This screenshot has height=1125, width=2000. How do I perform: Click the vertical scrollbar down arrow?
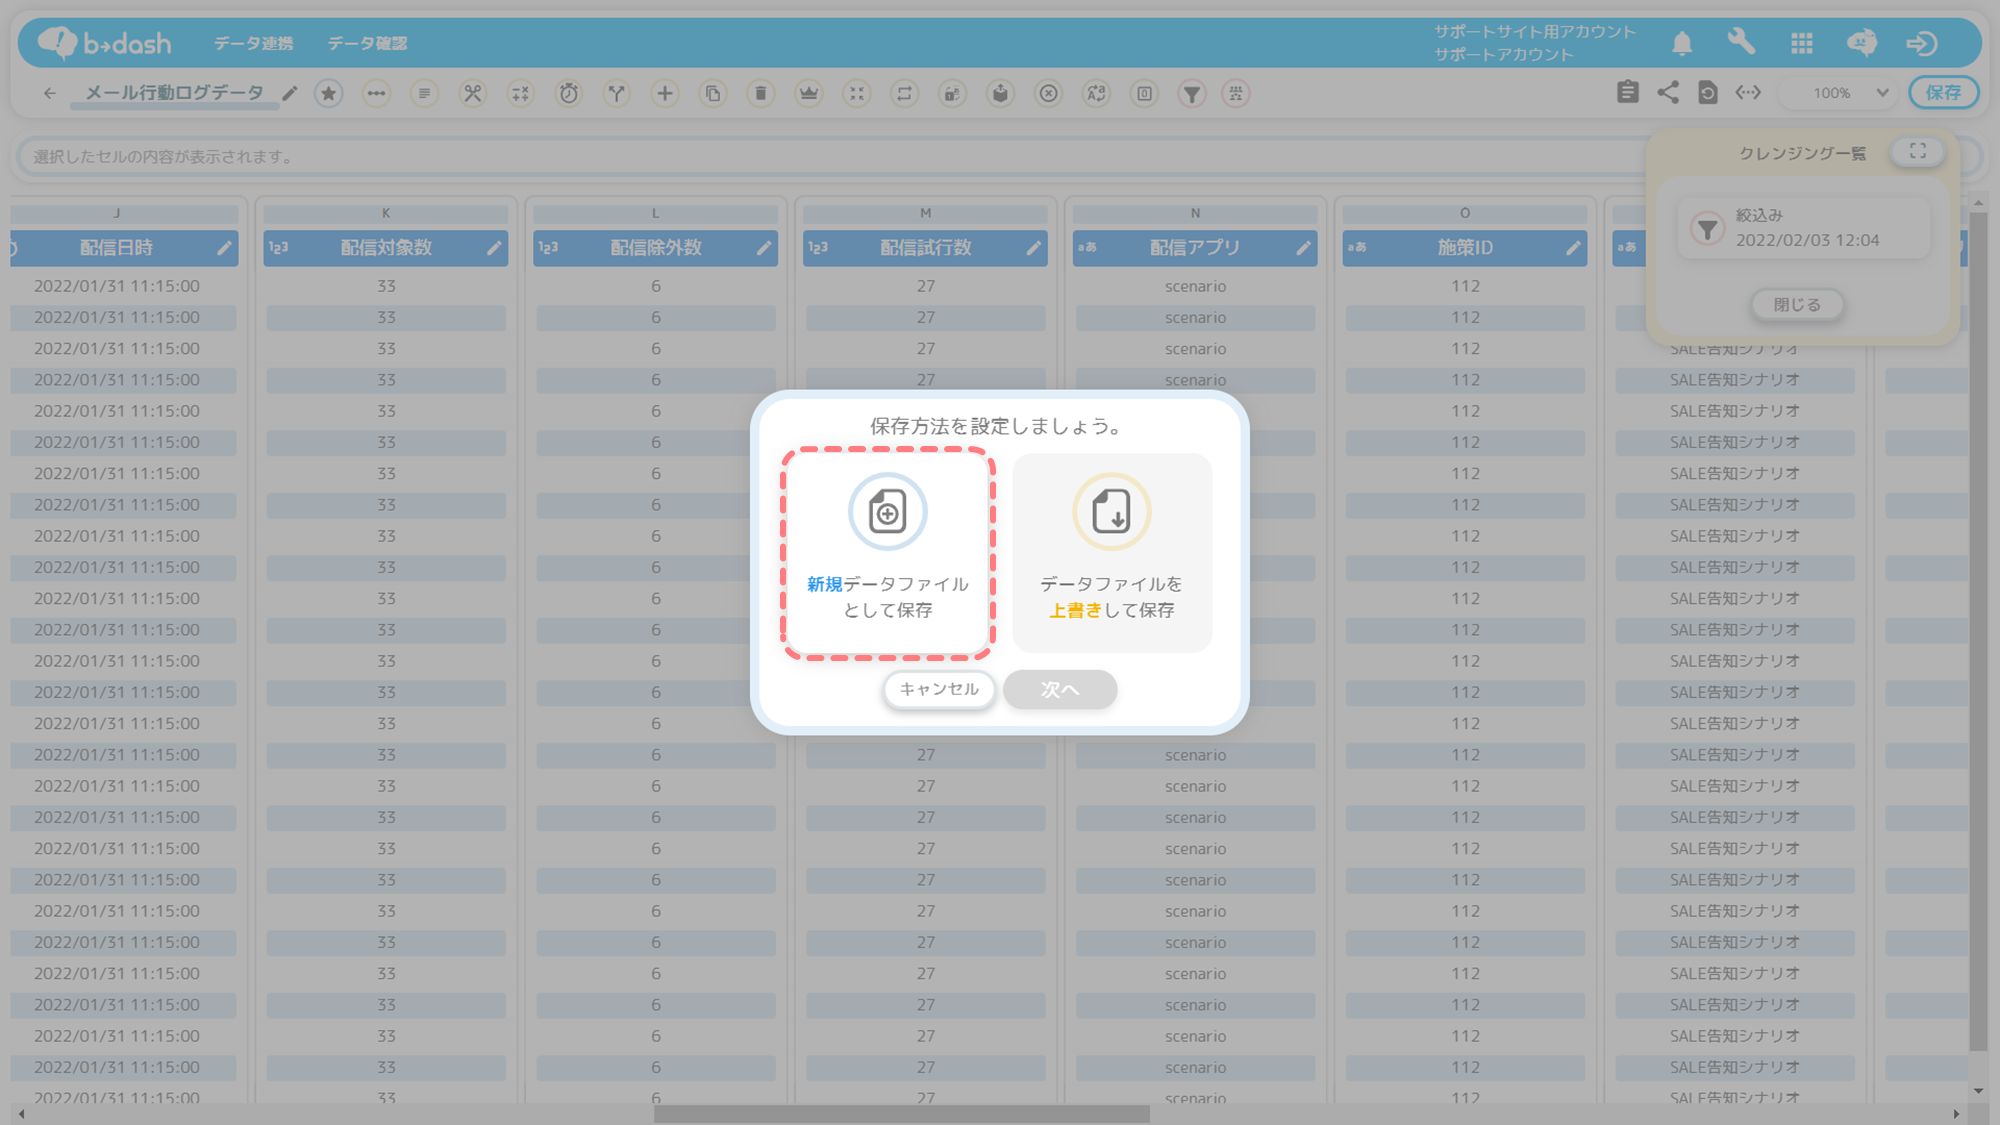(1978, 1091)
